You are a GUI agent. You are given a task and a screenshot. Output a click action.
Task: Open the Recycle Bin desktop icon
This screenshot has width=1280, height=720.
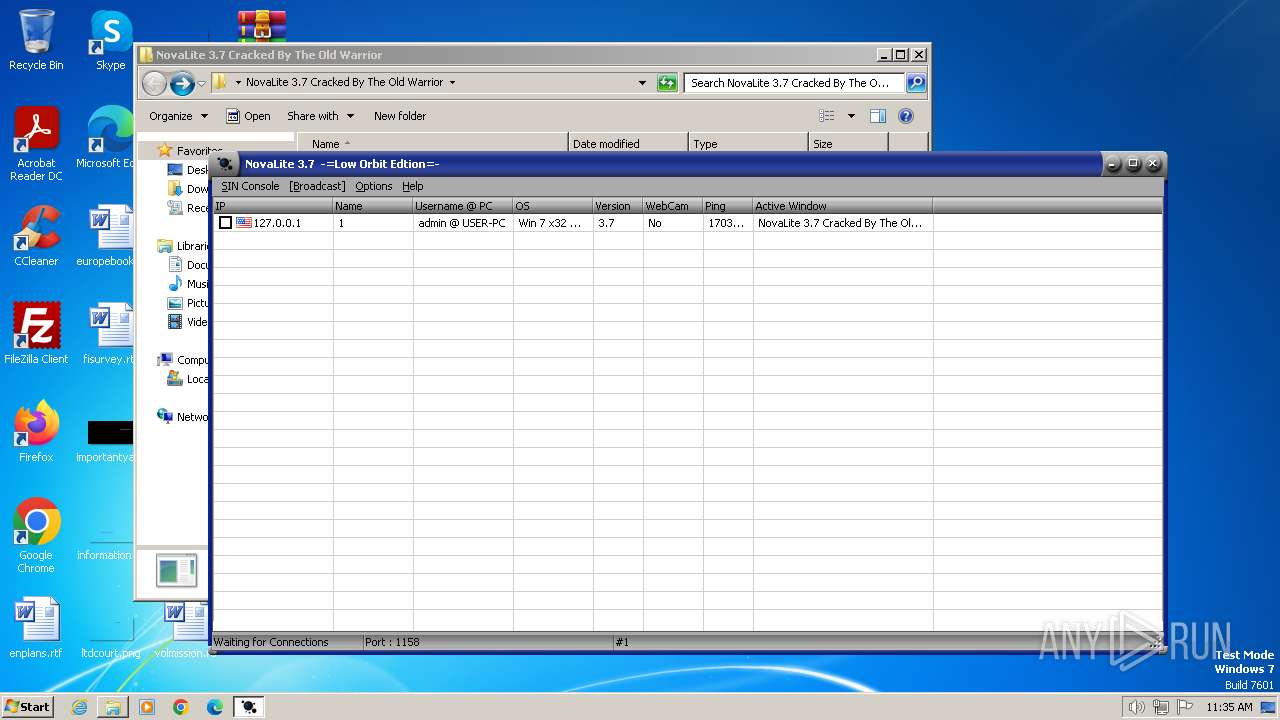(36, 40)
